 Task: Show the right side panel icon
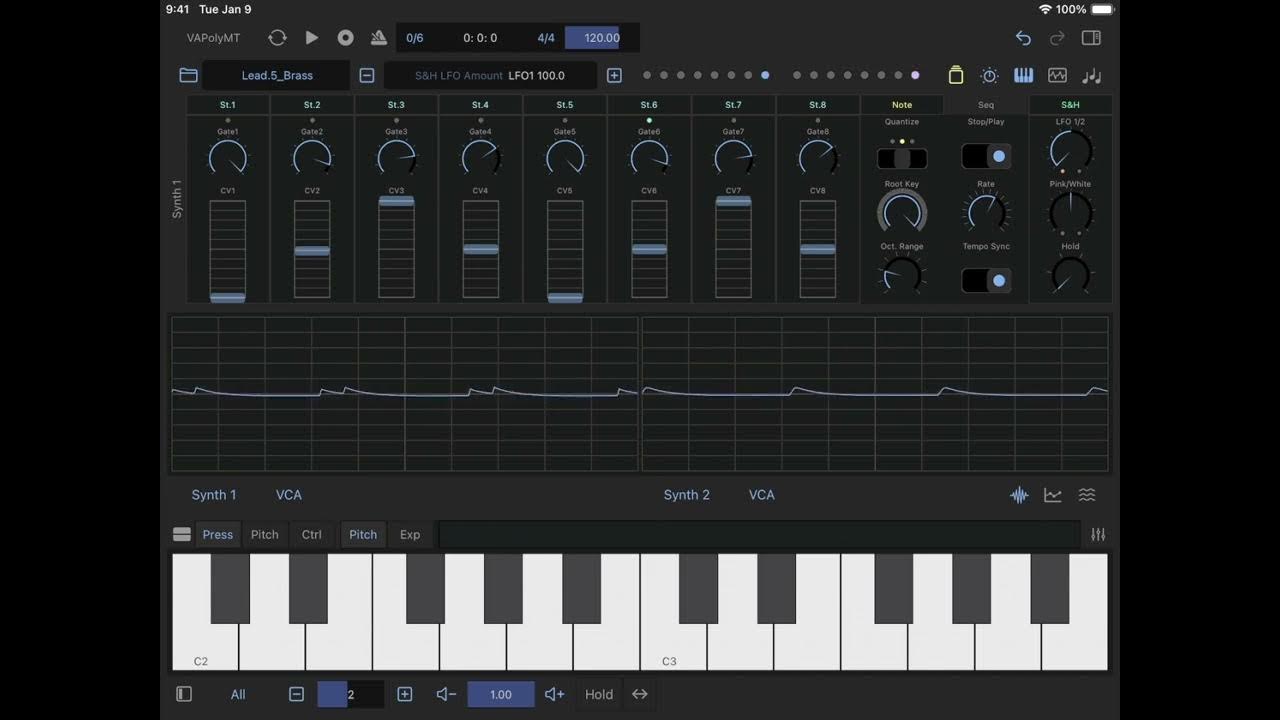coord(1091,38)
